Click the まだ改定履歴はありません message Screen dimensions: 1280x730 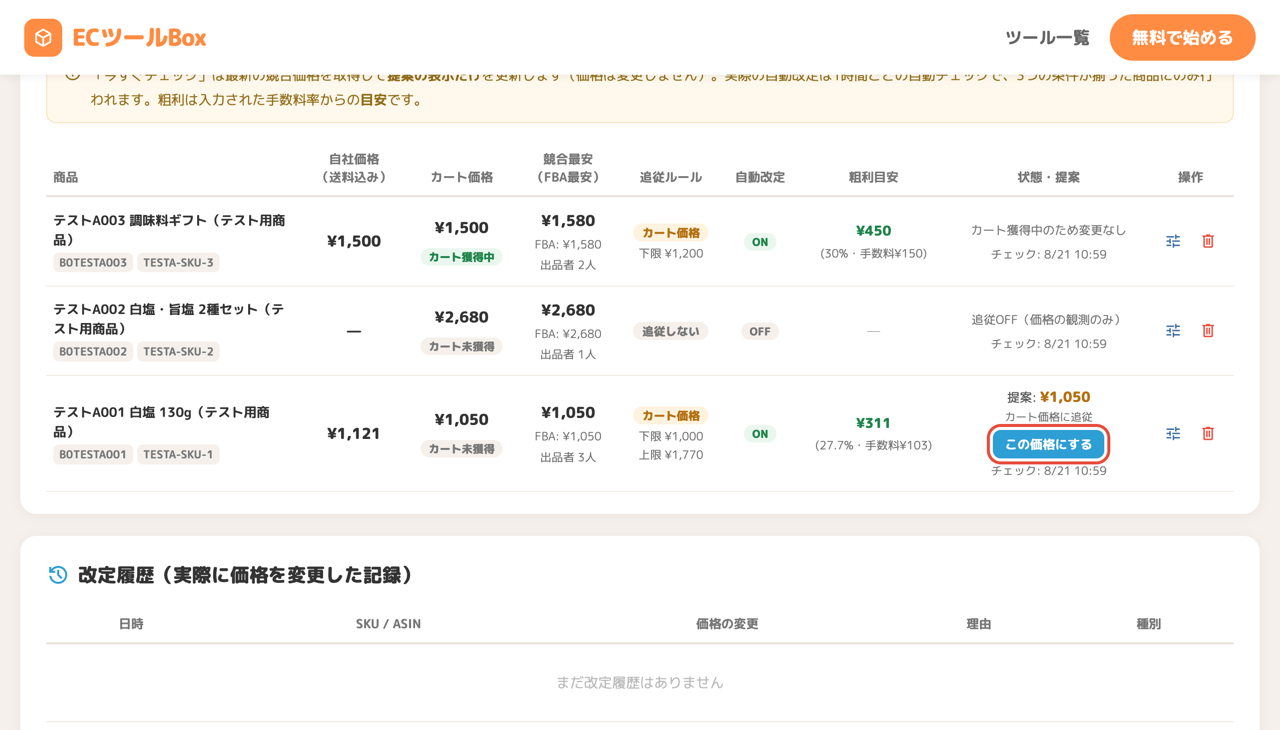pyautogui.click(x=640, y=683)
